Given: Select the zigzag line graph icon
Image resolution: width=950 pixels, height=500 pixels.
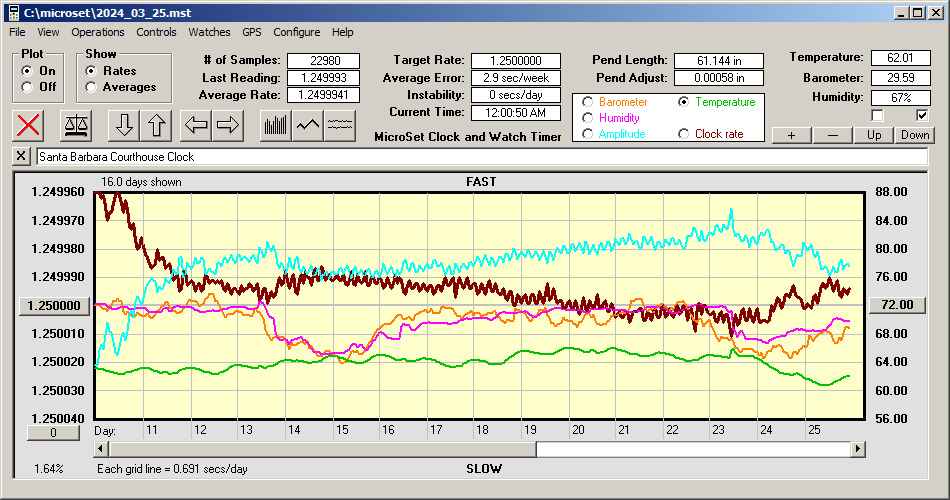Looking at the screenshot, I should pyautogui.click(x=308, y=125).
